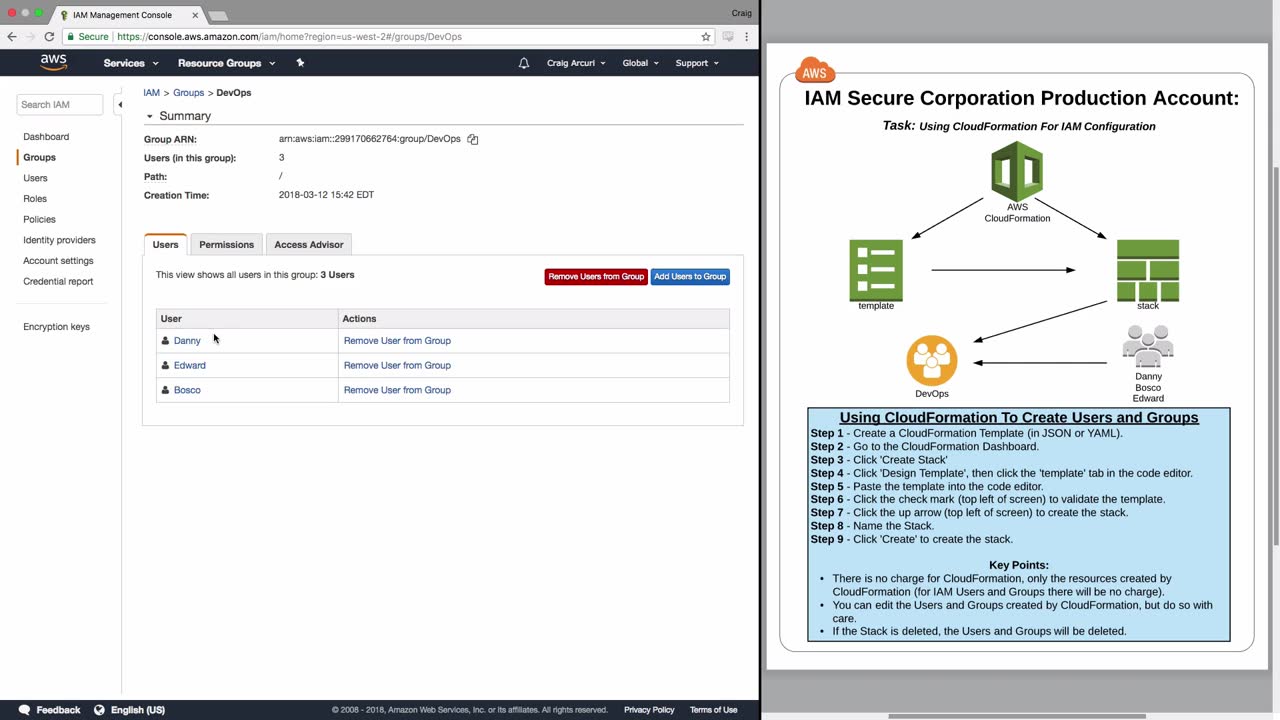Open the Craig Arcuri account menu

point(576,63)
